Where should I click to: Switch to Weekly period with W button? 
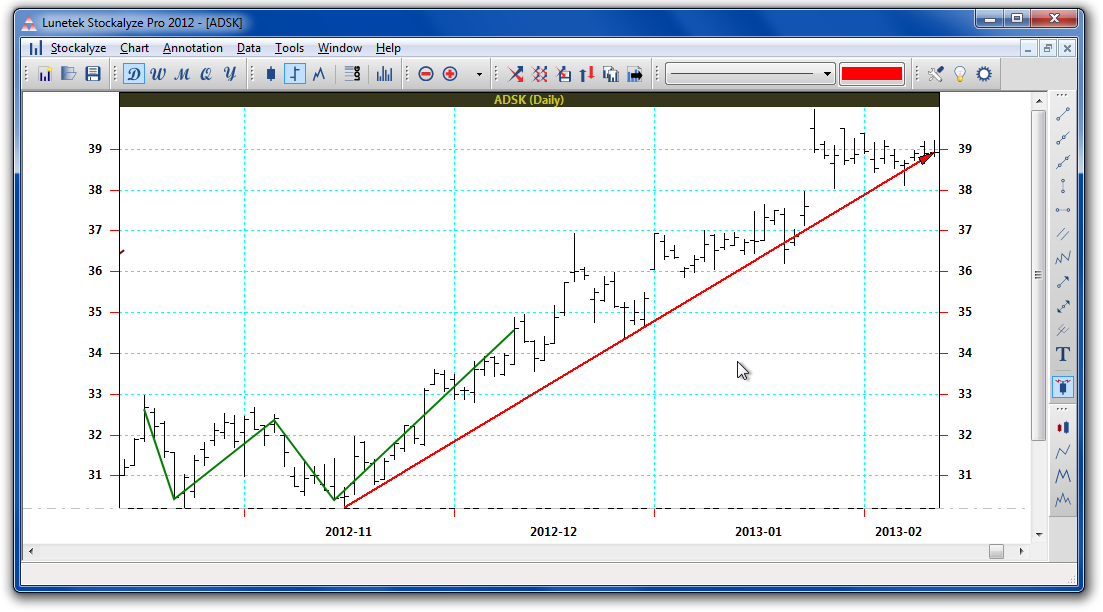158,74
